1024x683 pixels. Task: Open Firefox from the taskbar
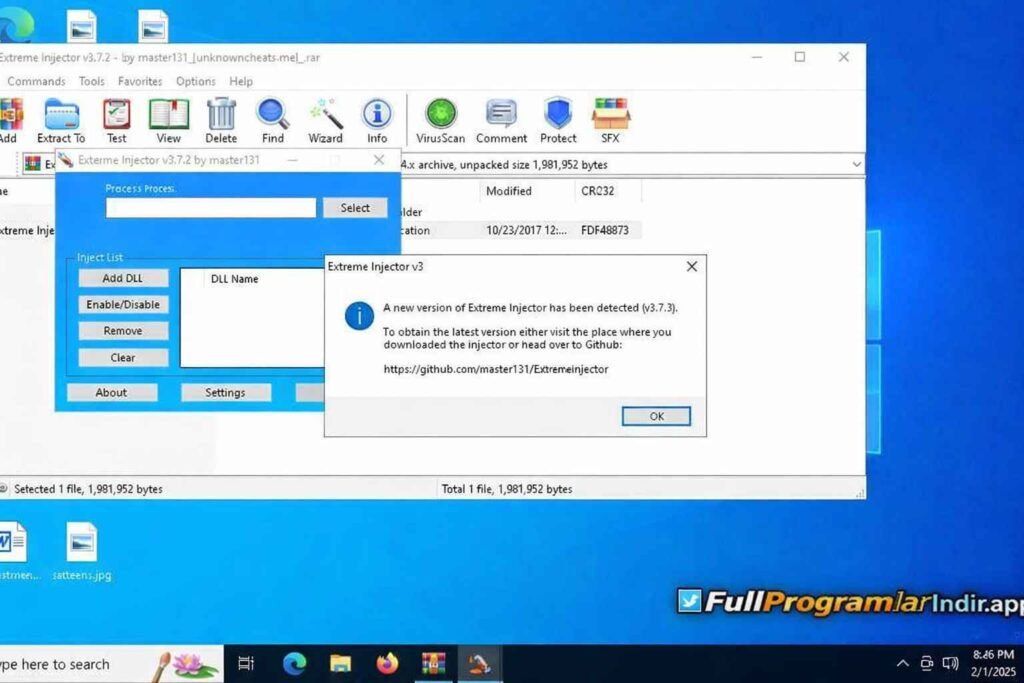tap(387, 663)
